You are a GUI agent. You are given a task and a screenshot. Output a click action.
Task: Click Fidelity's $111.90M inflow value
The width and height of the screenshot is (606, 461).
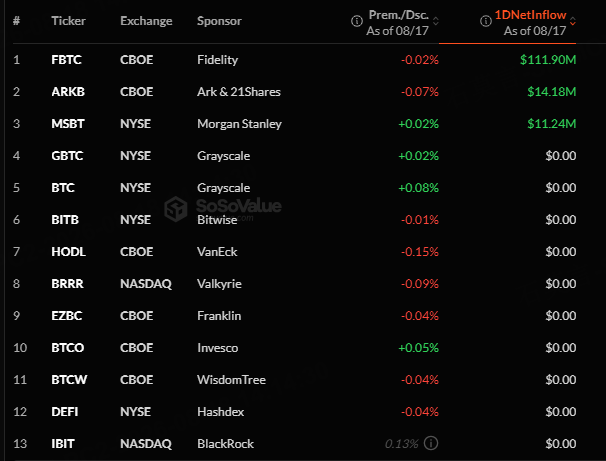pyautogui.click(x=548, y=60)
